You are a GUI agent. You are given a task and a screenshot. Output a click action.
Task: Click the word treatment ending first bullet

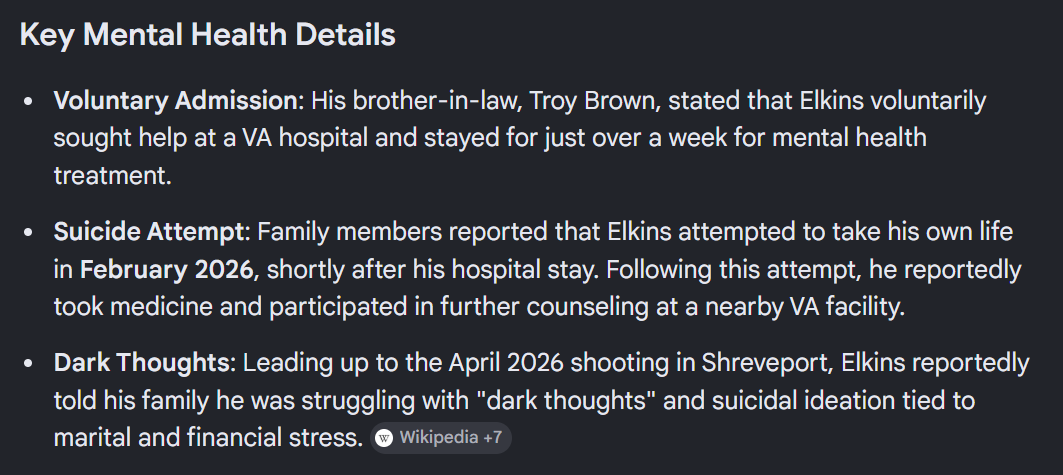112,176
